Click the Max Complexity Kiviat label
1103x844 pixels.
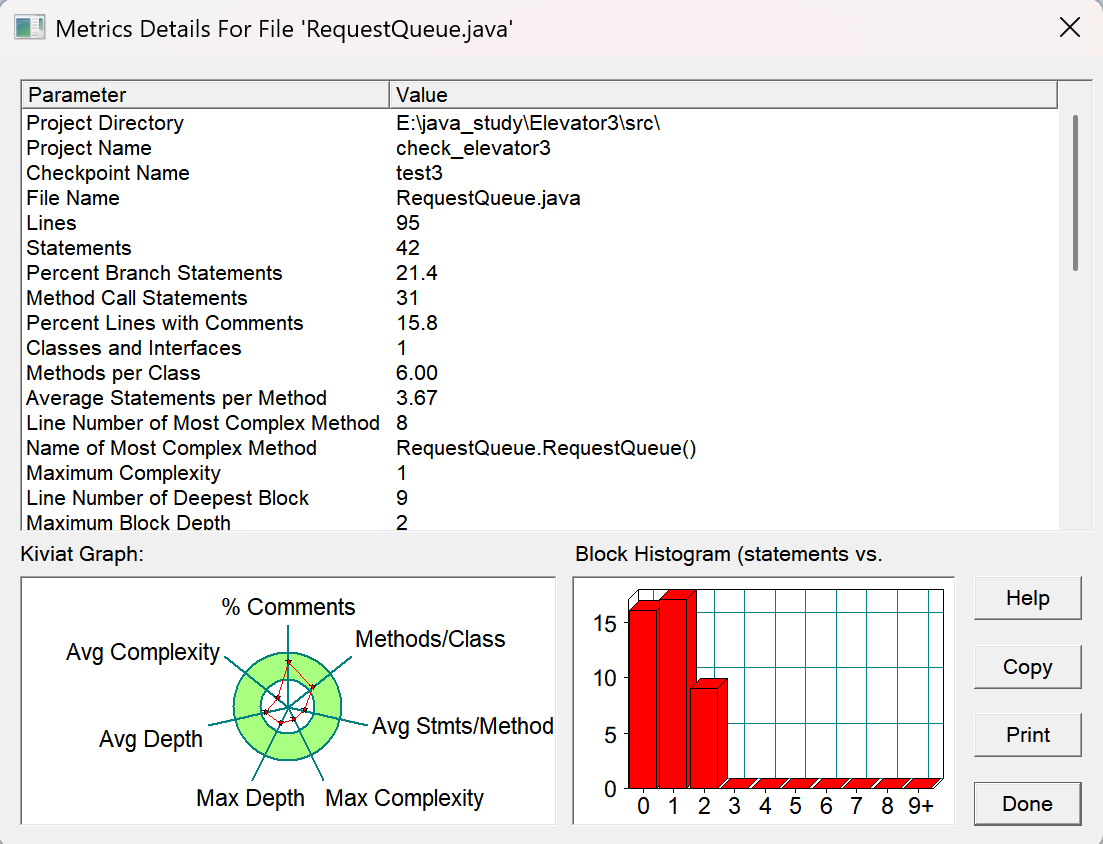[404, 798]
